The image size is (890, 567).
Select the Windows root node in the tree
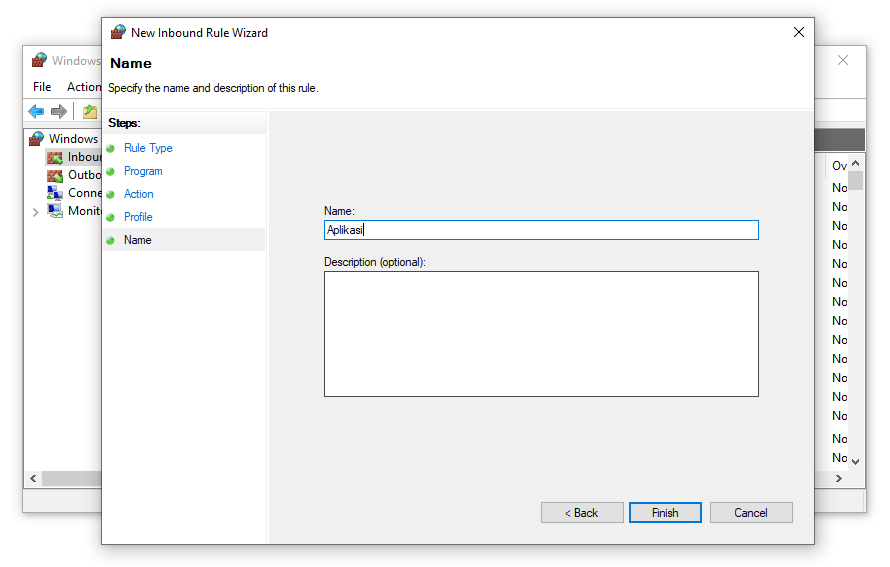tap(73, 138)
